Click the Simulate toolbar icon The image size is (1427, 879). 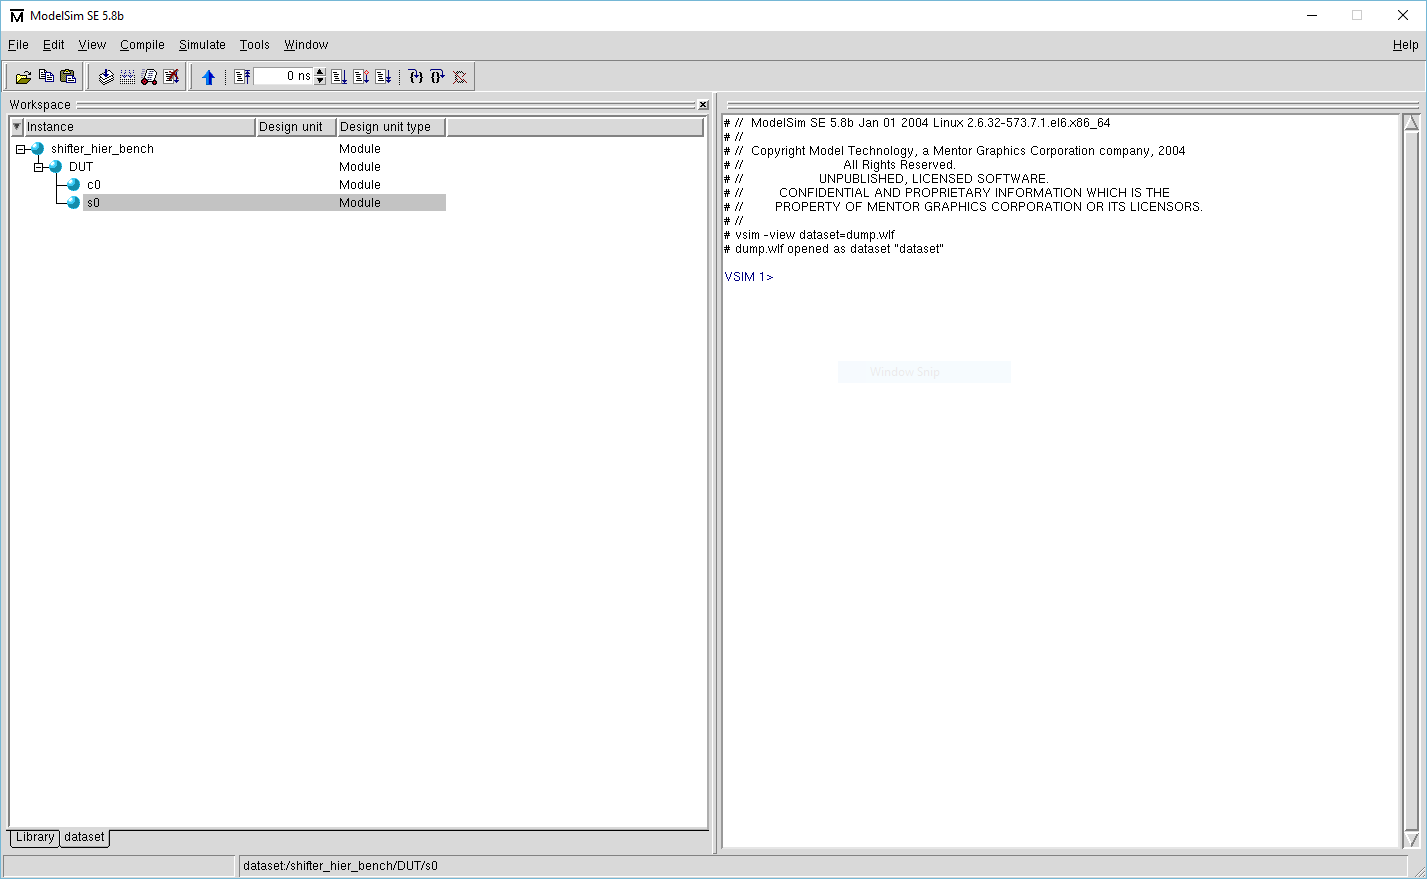coord(150,76)
